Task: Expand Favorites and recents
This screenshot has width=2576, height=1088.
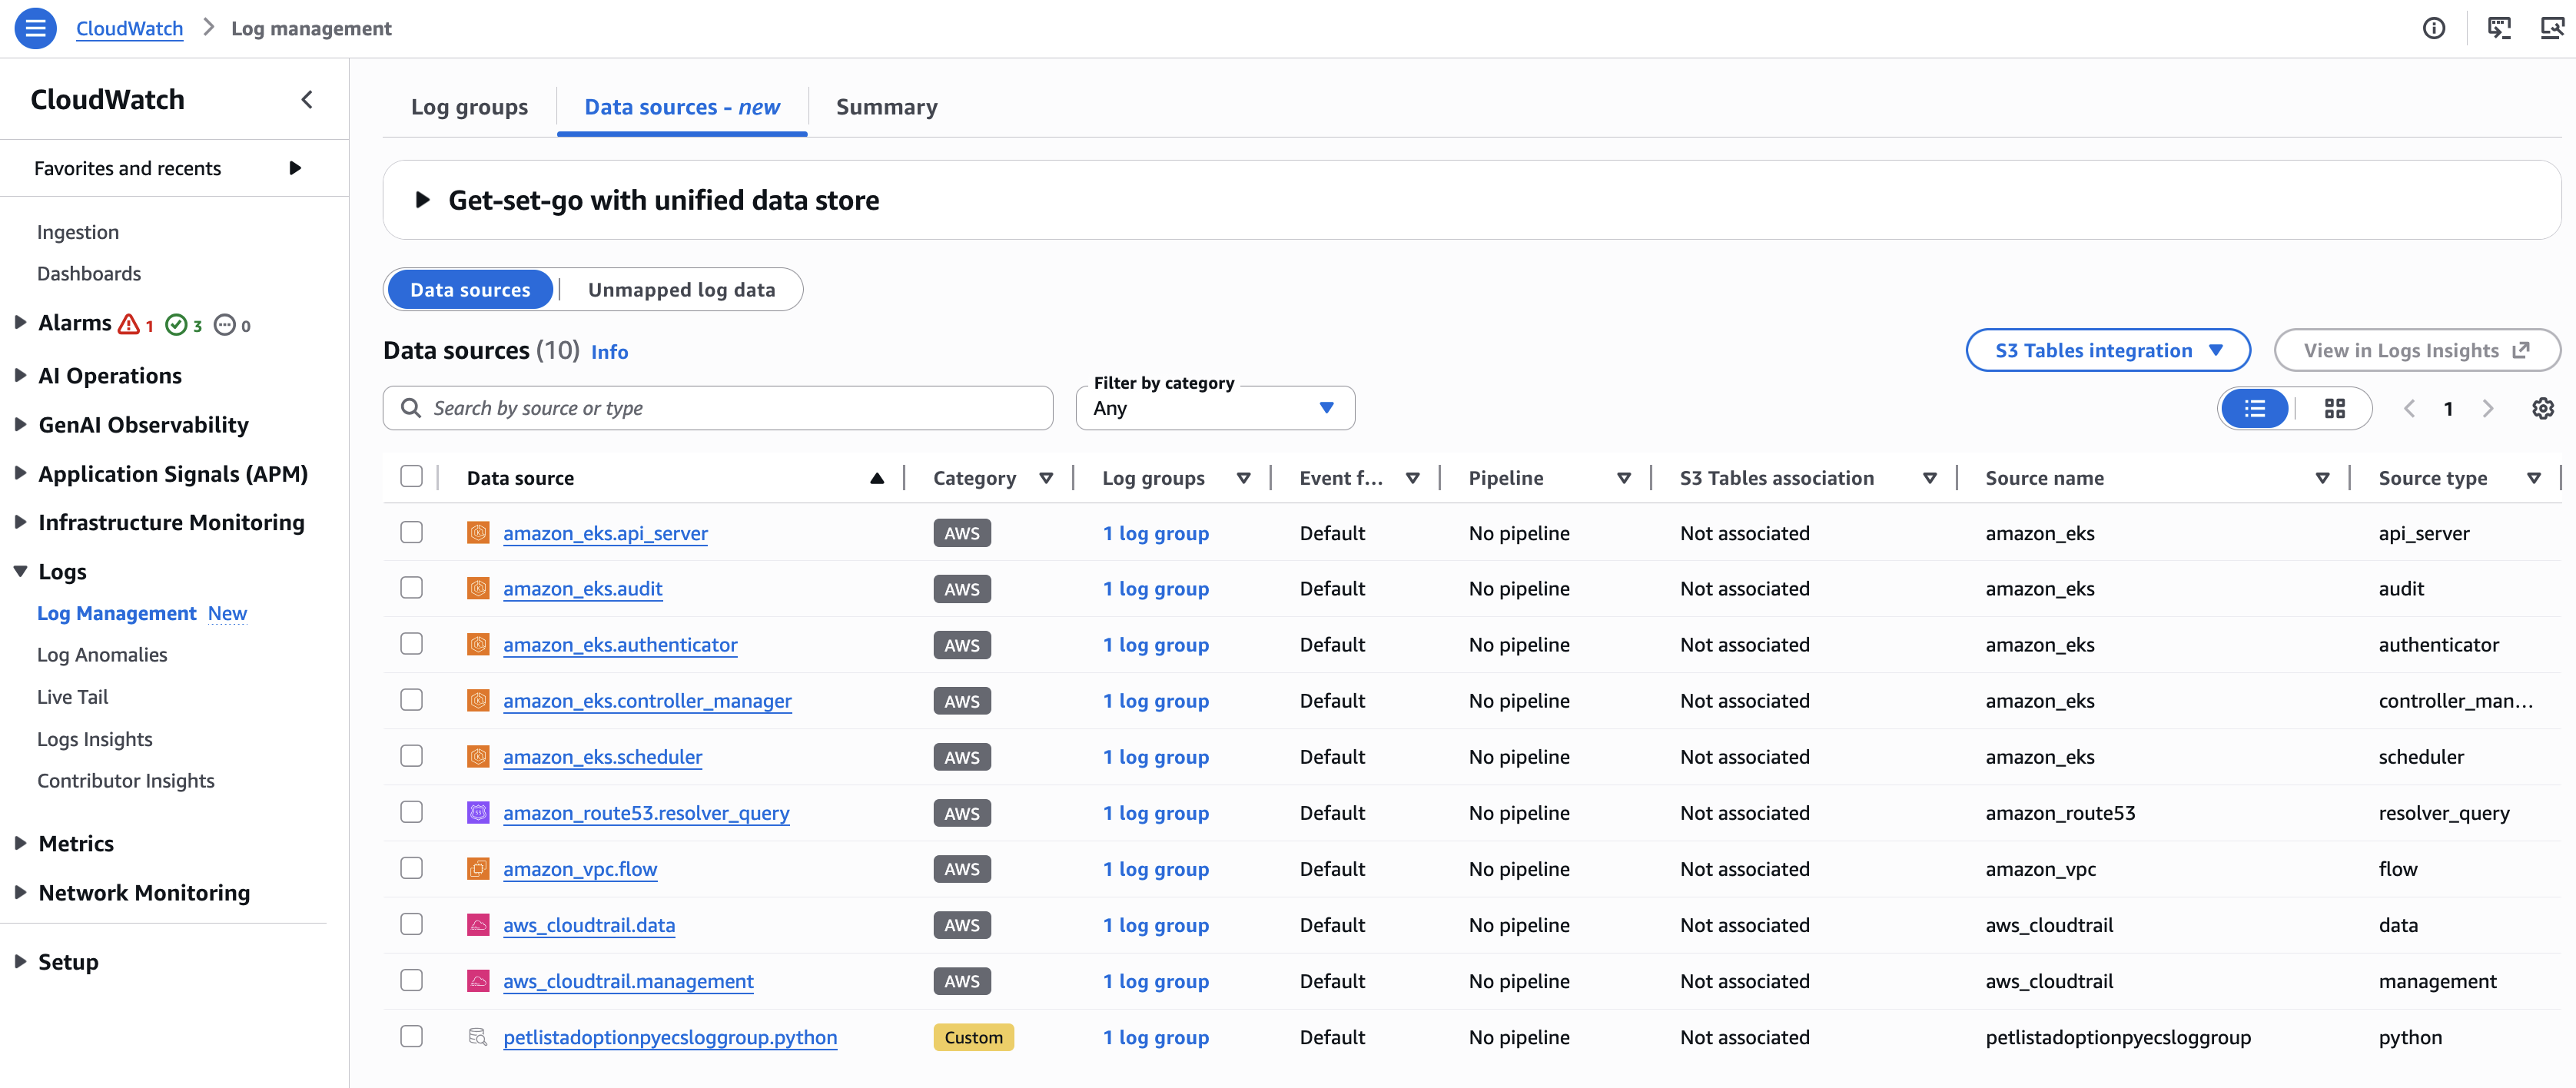Action: tap(295, 168)
